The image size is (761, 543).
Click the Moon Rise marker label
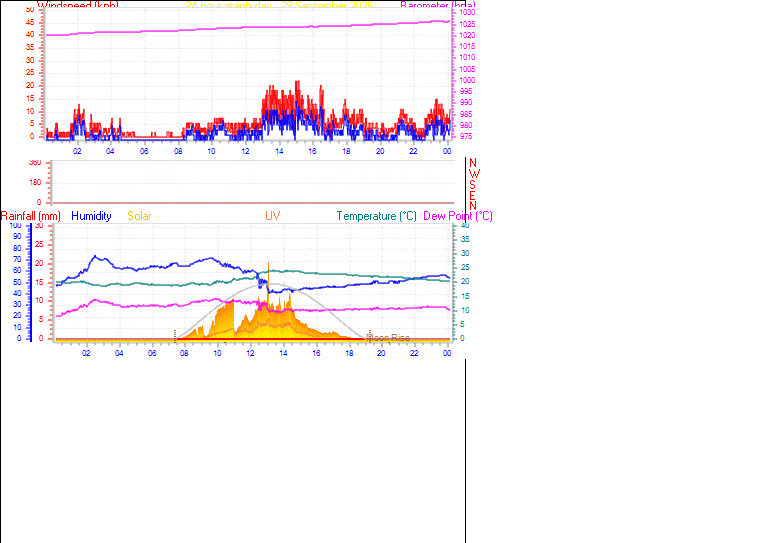click(388, 338)
